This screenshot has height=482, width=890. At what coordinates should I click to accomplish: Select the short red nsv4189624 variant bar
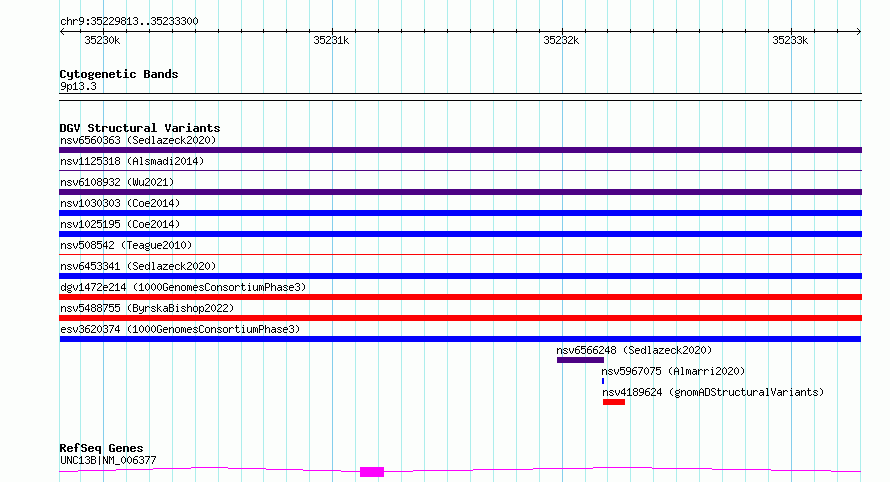[614, 402]
